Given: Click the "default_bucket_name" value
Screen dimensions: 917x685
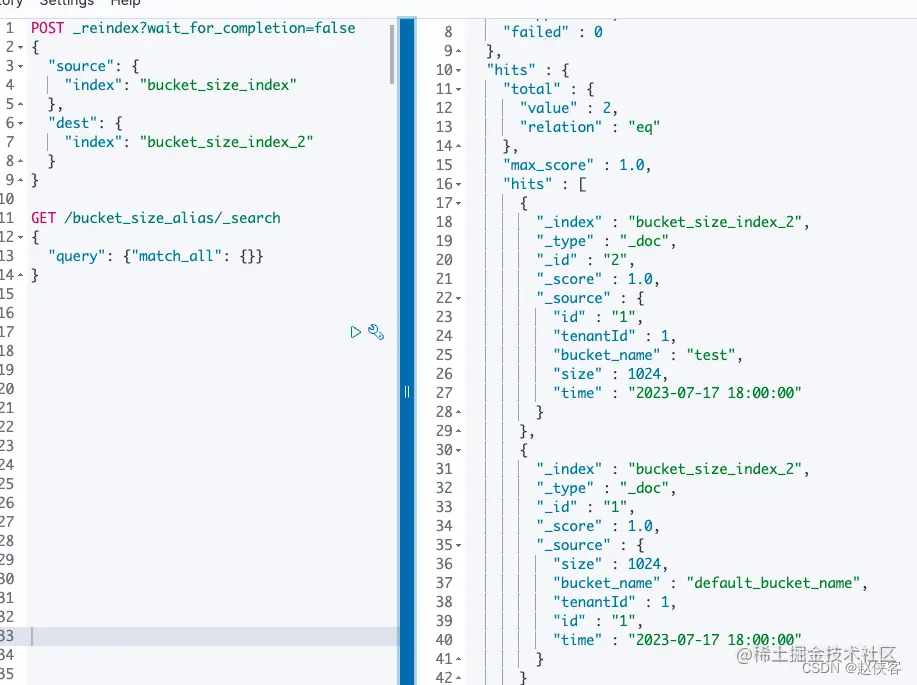Looking at the screenshot, I should coord(773,583).
